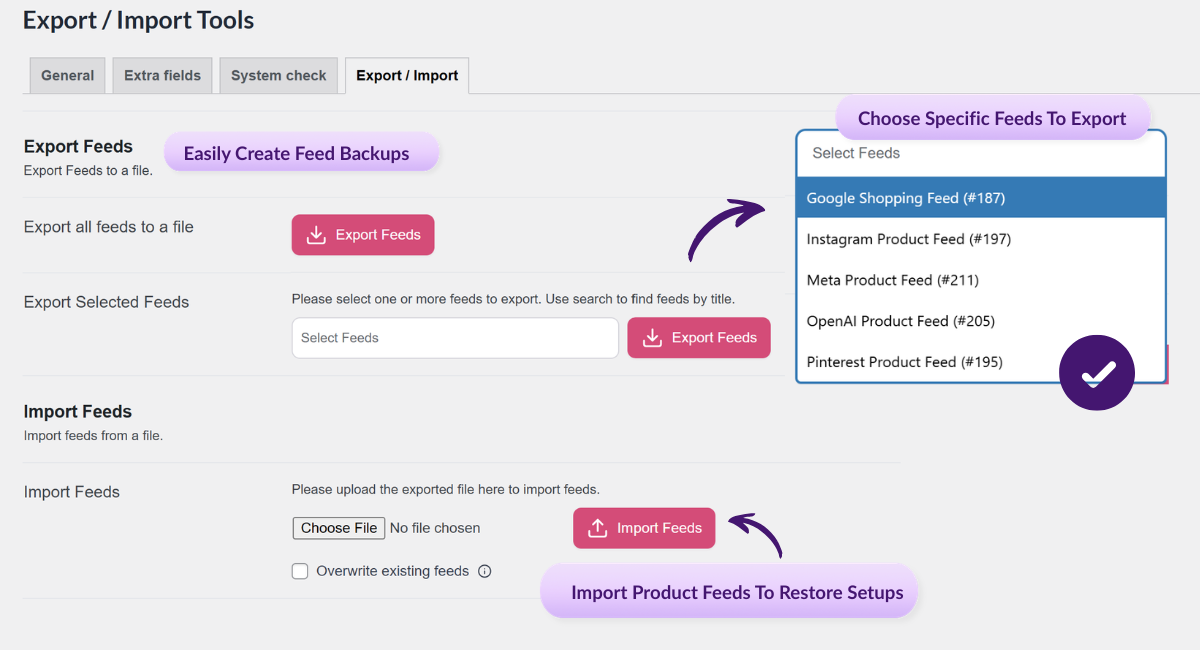The image size is (1200, 650).
Task: Choose Instagram Product Feed (#197)
Action: tap(906, 239)
